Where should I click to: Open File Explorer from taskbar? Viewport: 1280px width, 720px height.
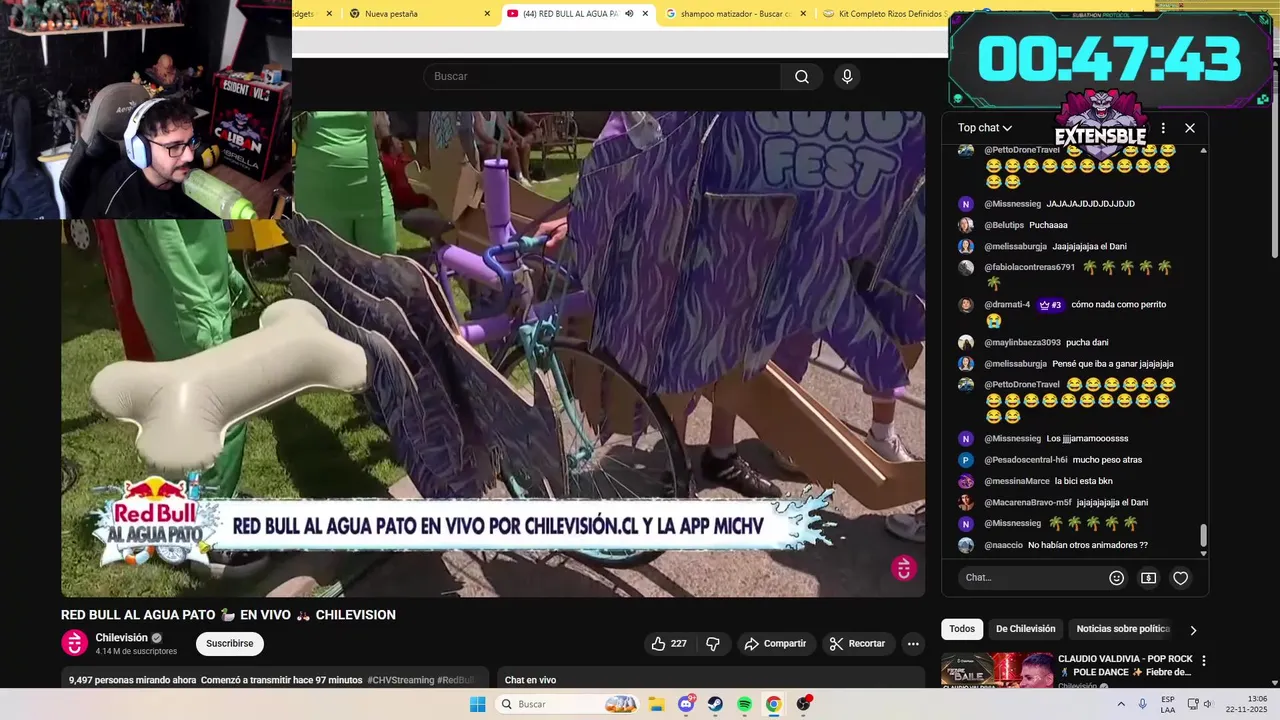point(657,704)
